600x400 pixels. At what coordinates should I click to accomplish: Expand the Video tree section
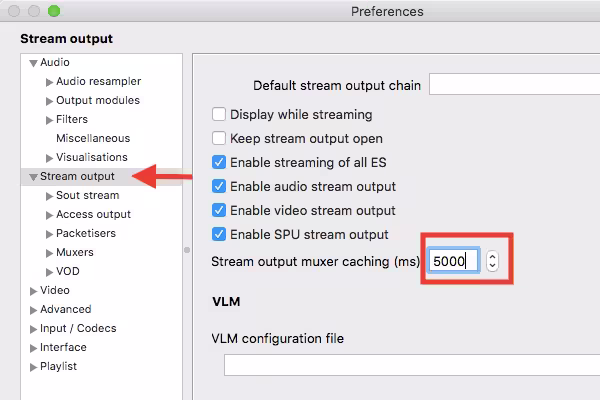tap(33, 291)
